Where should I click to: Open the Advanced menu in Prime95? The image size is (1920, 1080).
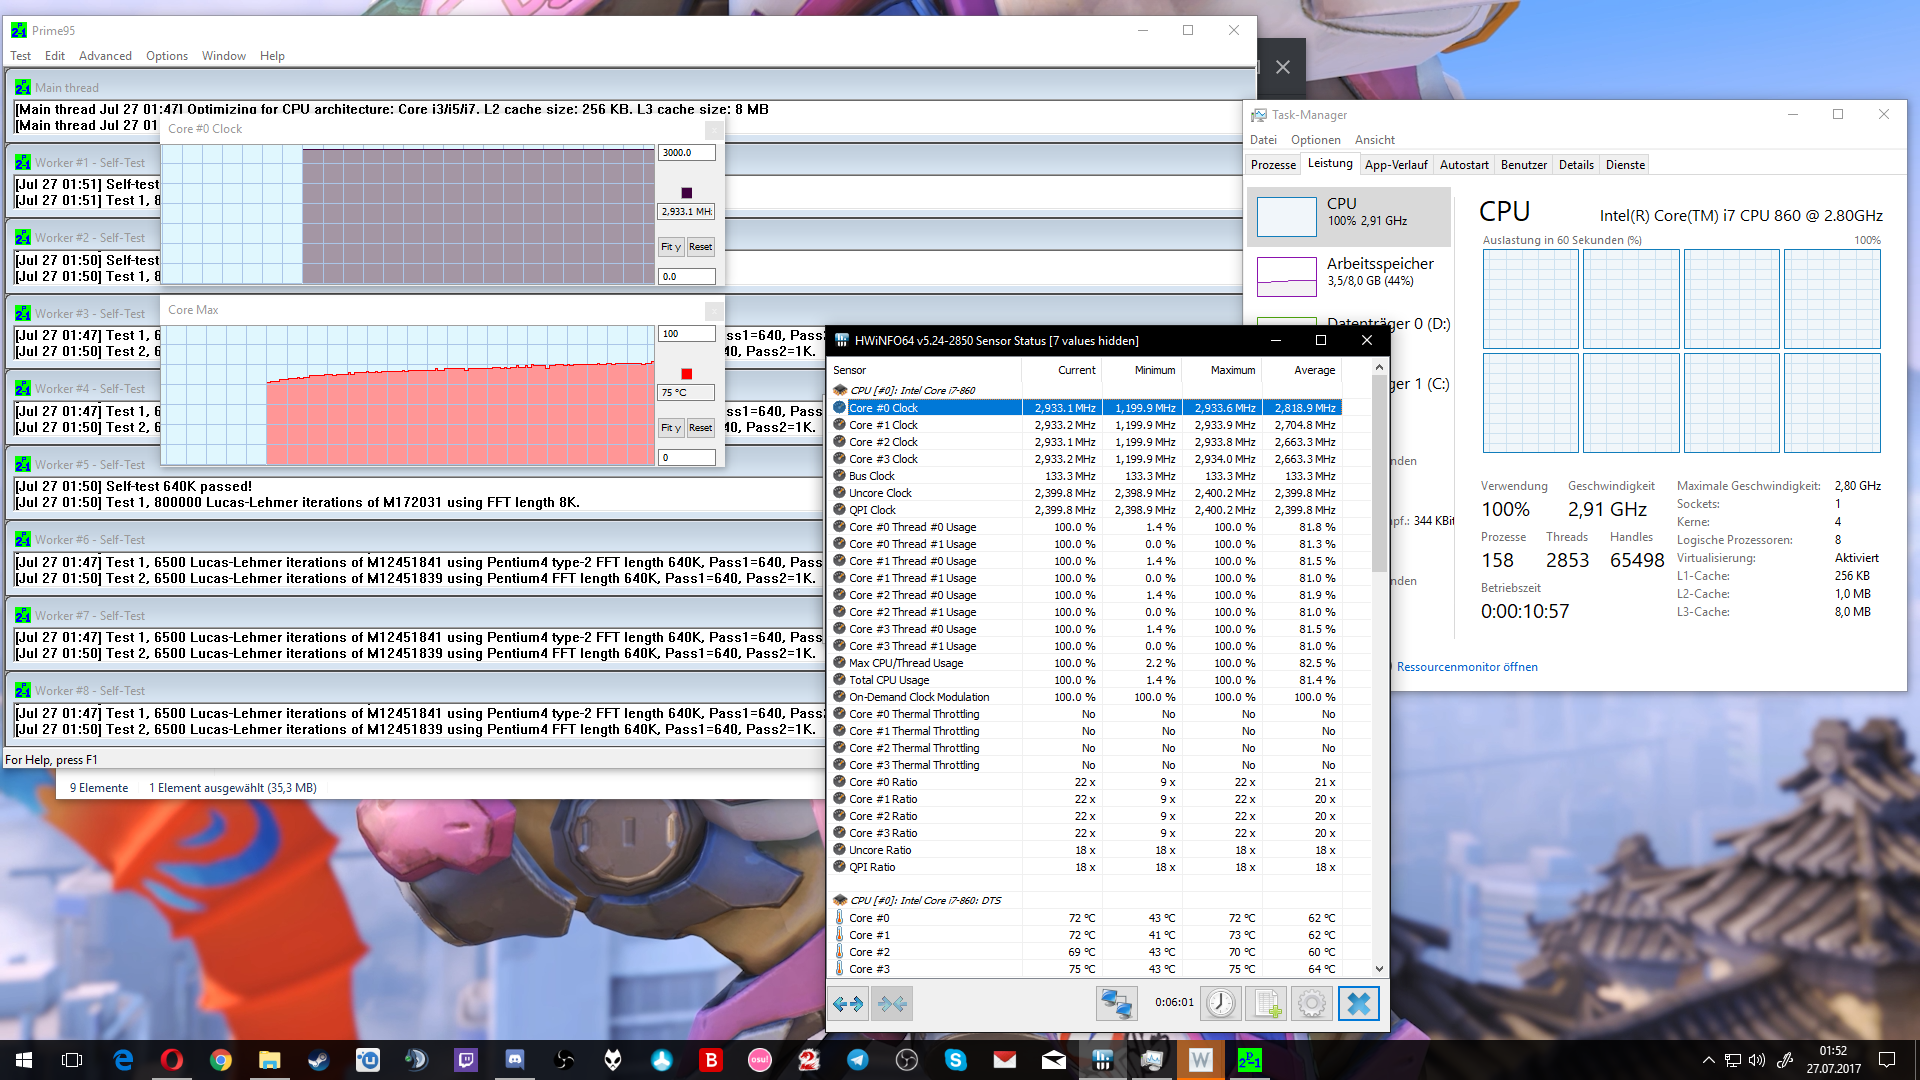coord(105,56)
